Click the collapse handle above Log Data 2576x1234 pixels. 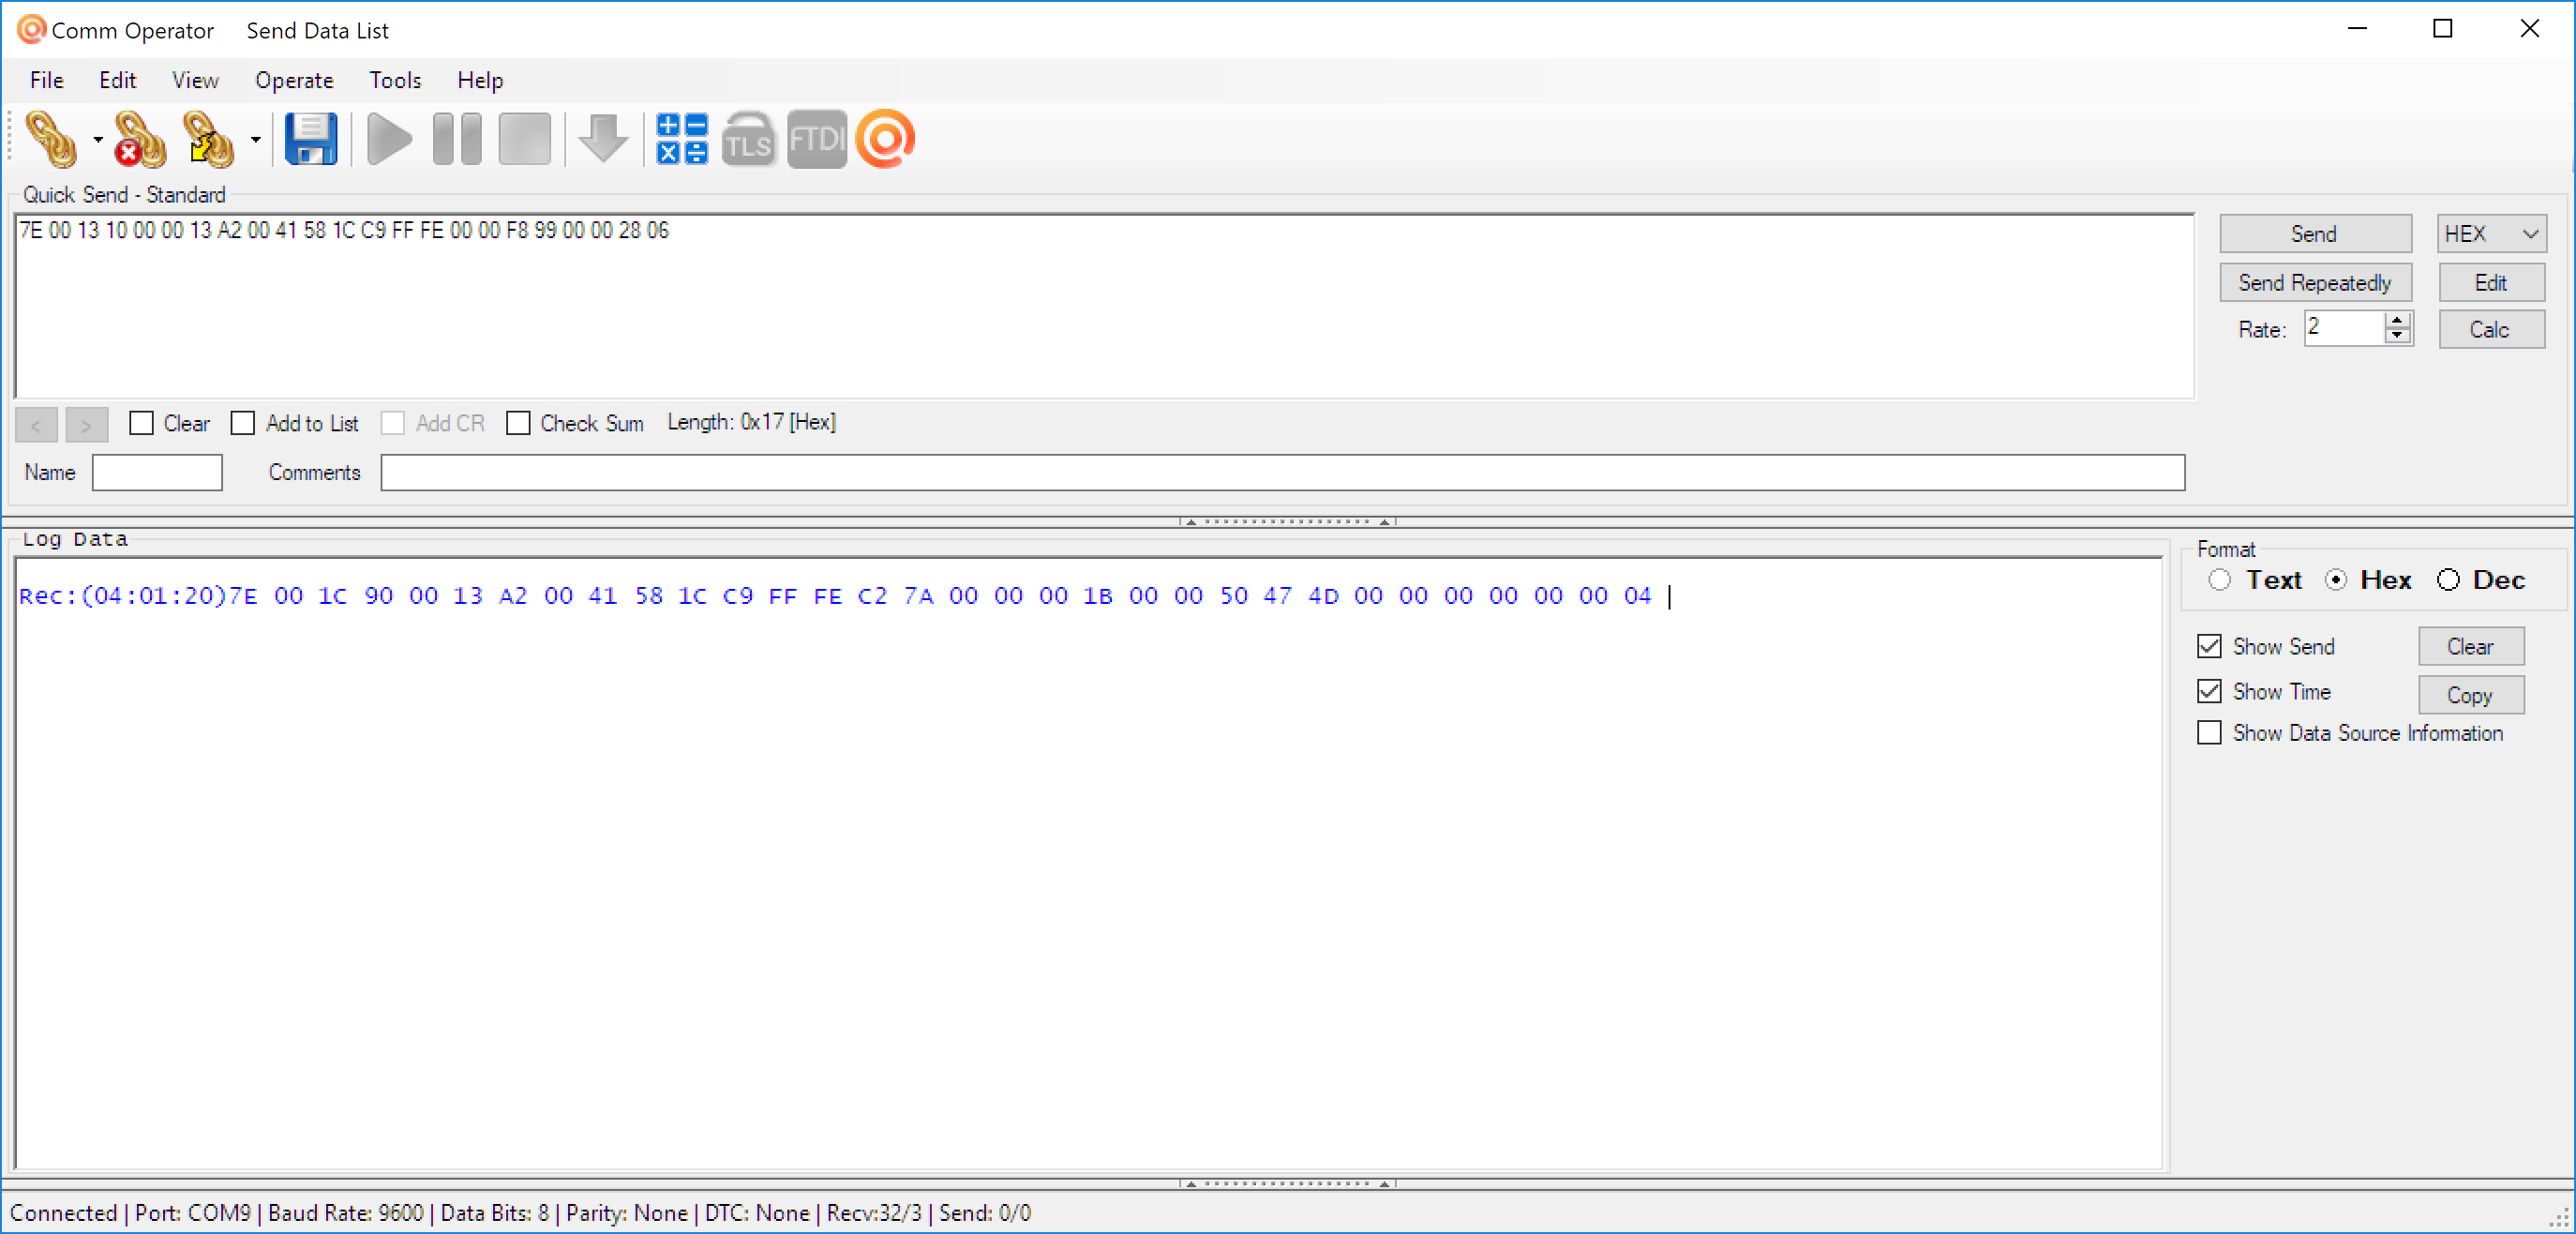click(x=1288, y=521)
